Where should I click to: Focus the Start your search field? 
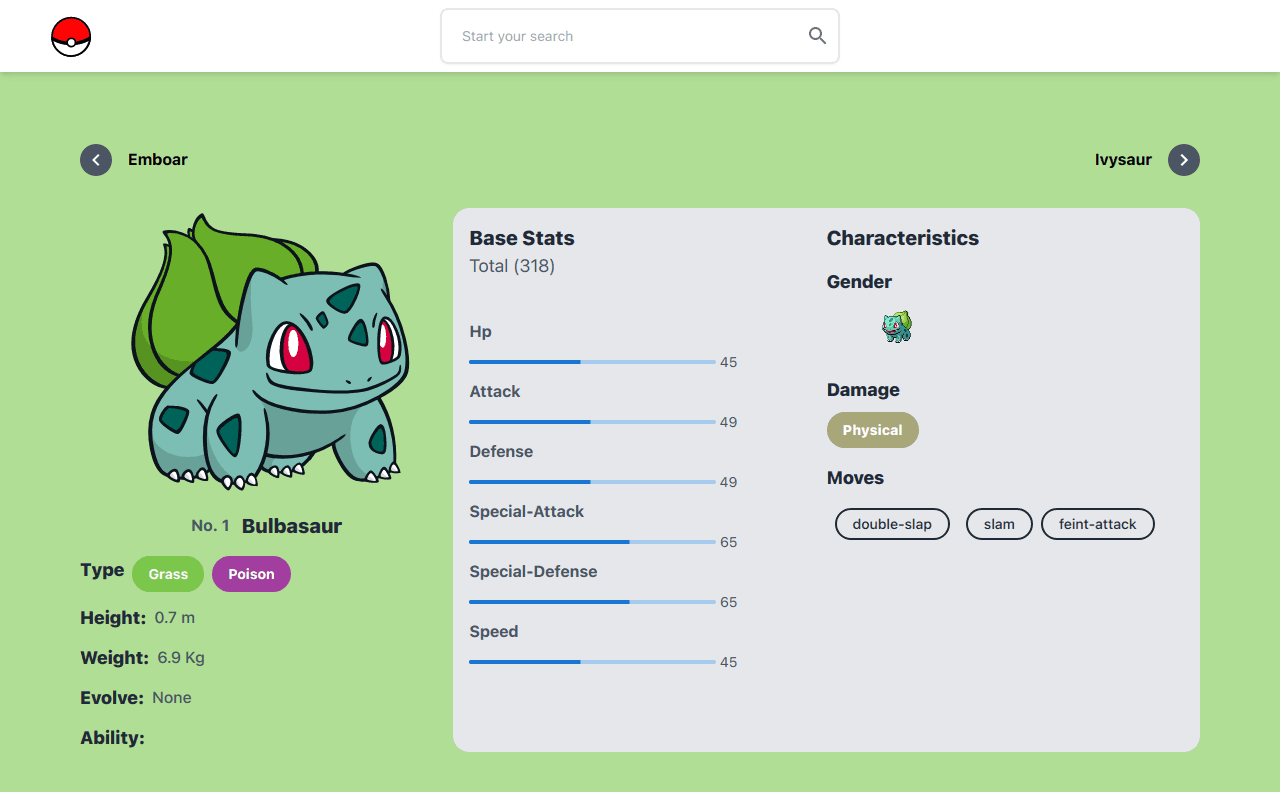pyautogui.click(x=640, y=36)
